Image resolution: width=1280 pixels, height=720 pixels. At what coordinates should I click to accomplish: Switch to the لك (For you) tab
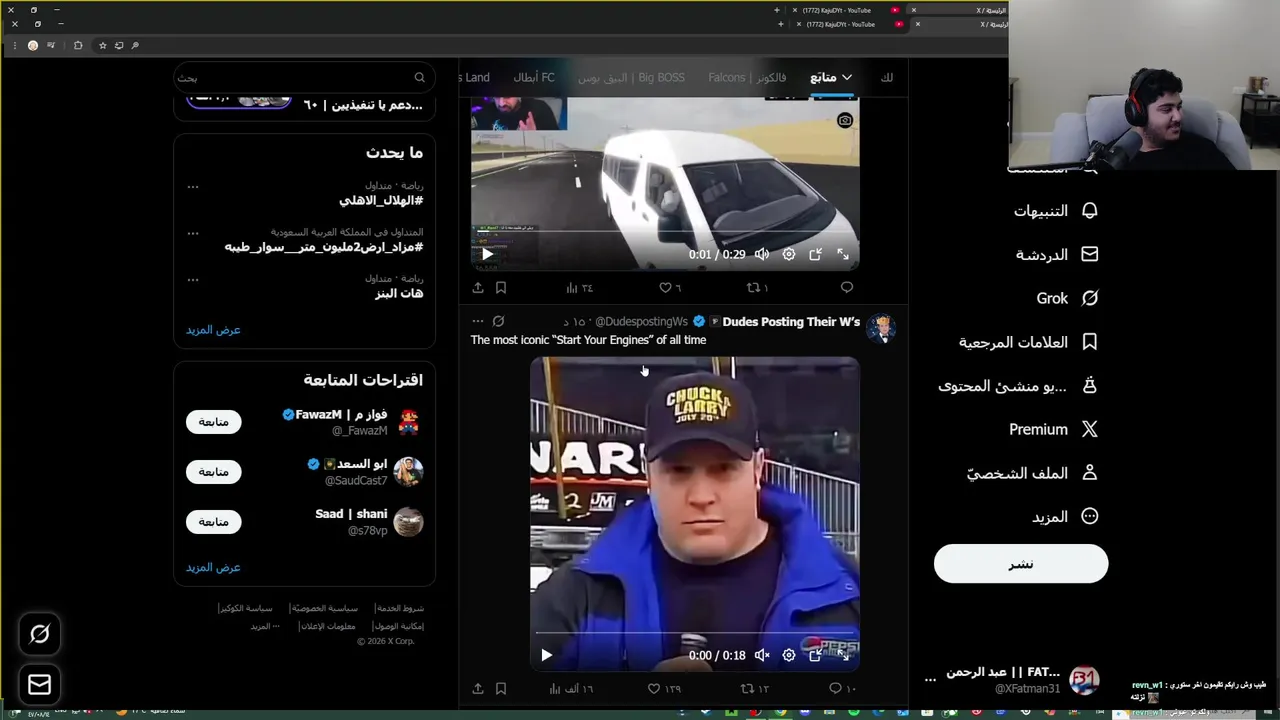(x=887, y=77)
